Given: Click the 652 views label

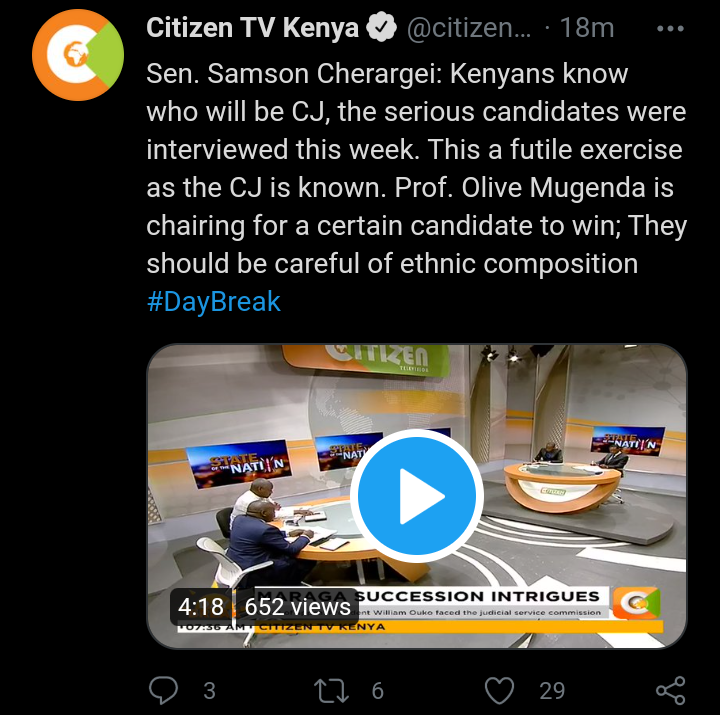Looking at the screenshot, I should [298, 607].
